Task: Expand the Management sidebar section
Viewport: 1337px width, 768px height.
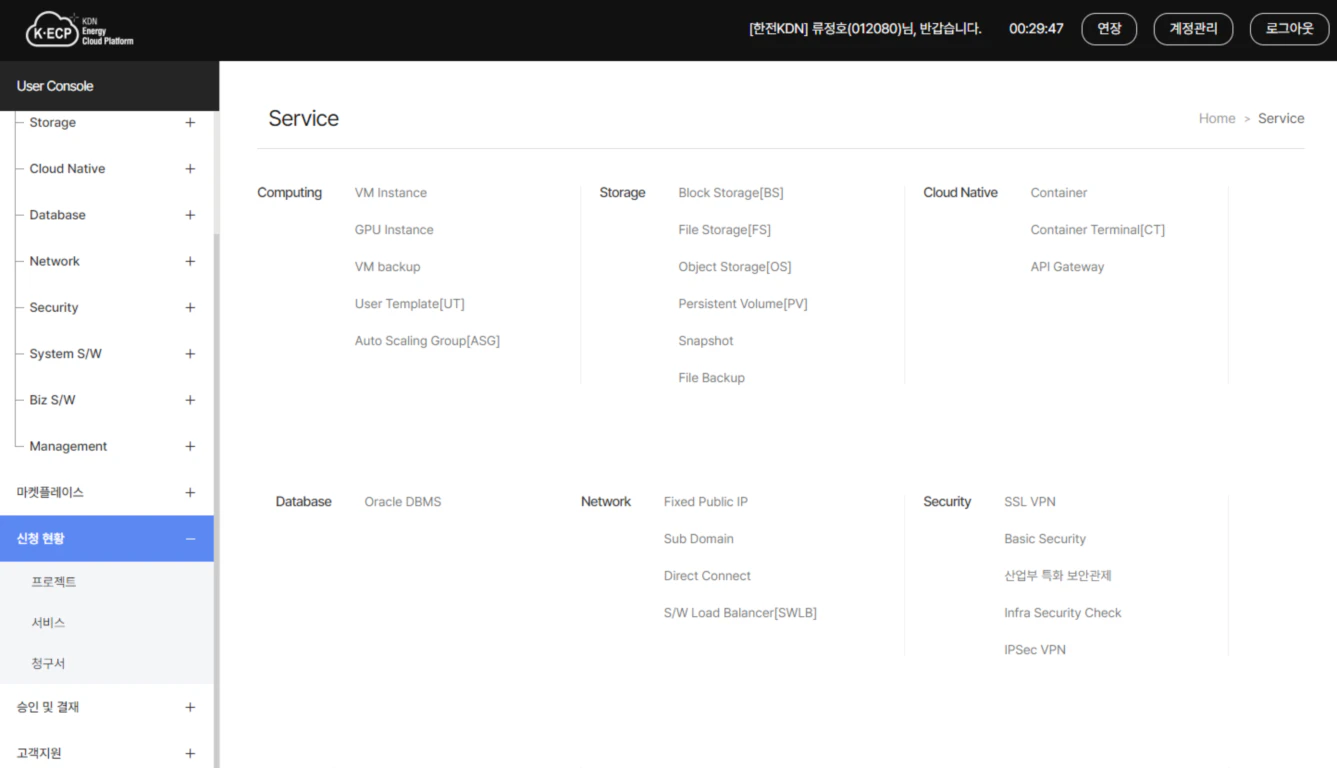Action: pyautogui.click(x=190, y=447)
